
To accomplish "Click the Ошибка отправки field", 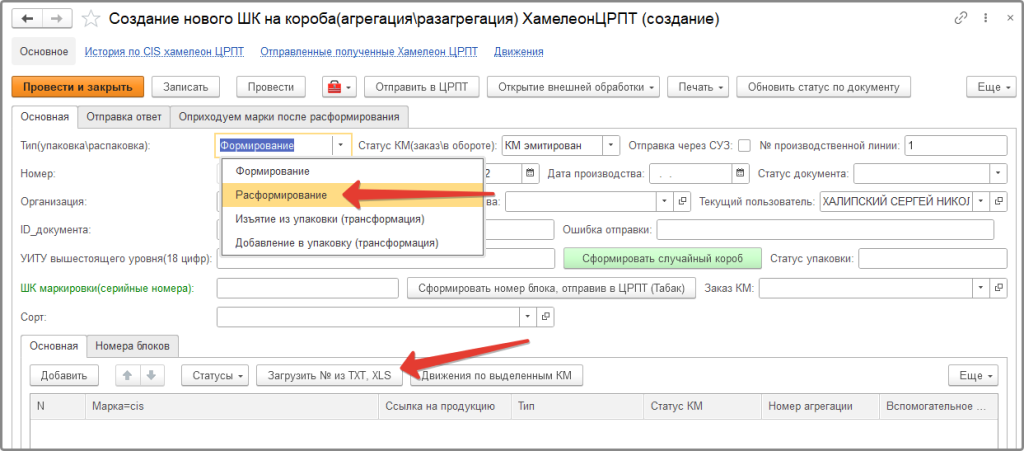I will [x=825, y=230].
